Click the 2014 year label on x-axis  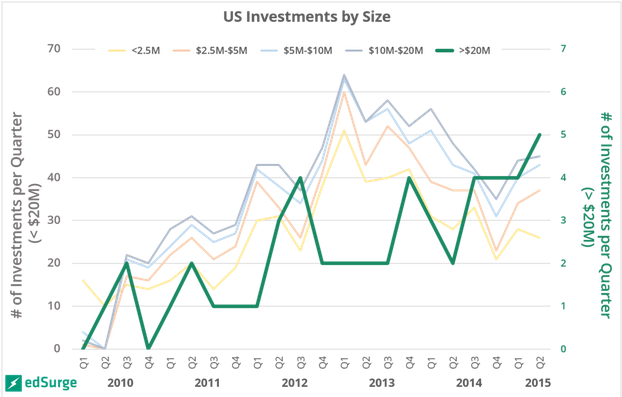click(469, 383)
